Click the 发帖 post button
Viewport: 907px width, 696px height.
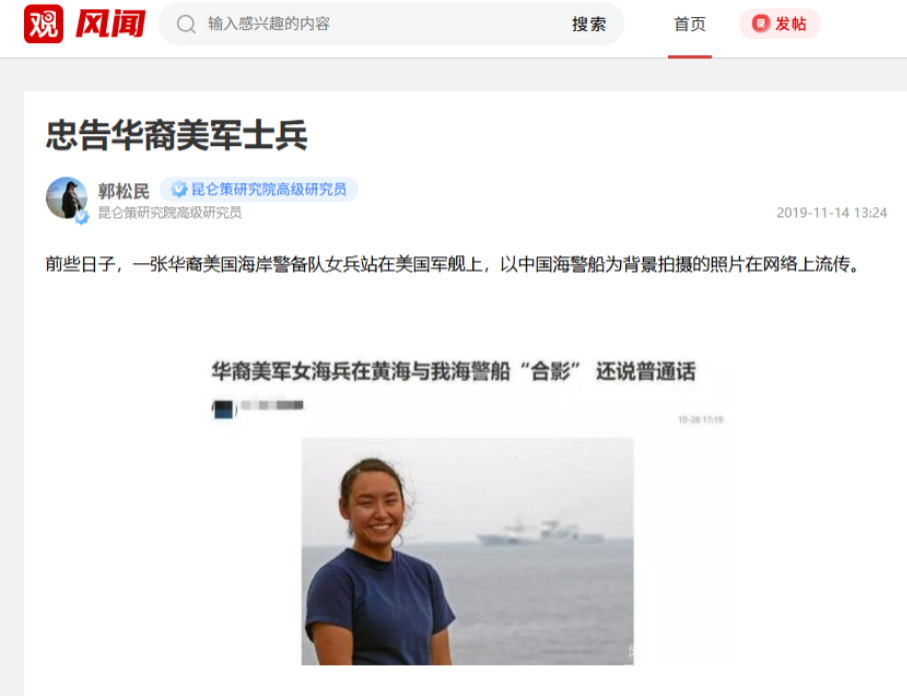[780, 24]
